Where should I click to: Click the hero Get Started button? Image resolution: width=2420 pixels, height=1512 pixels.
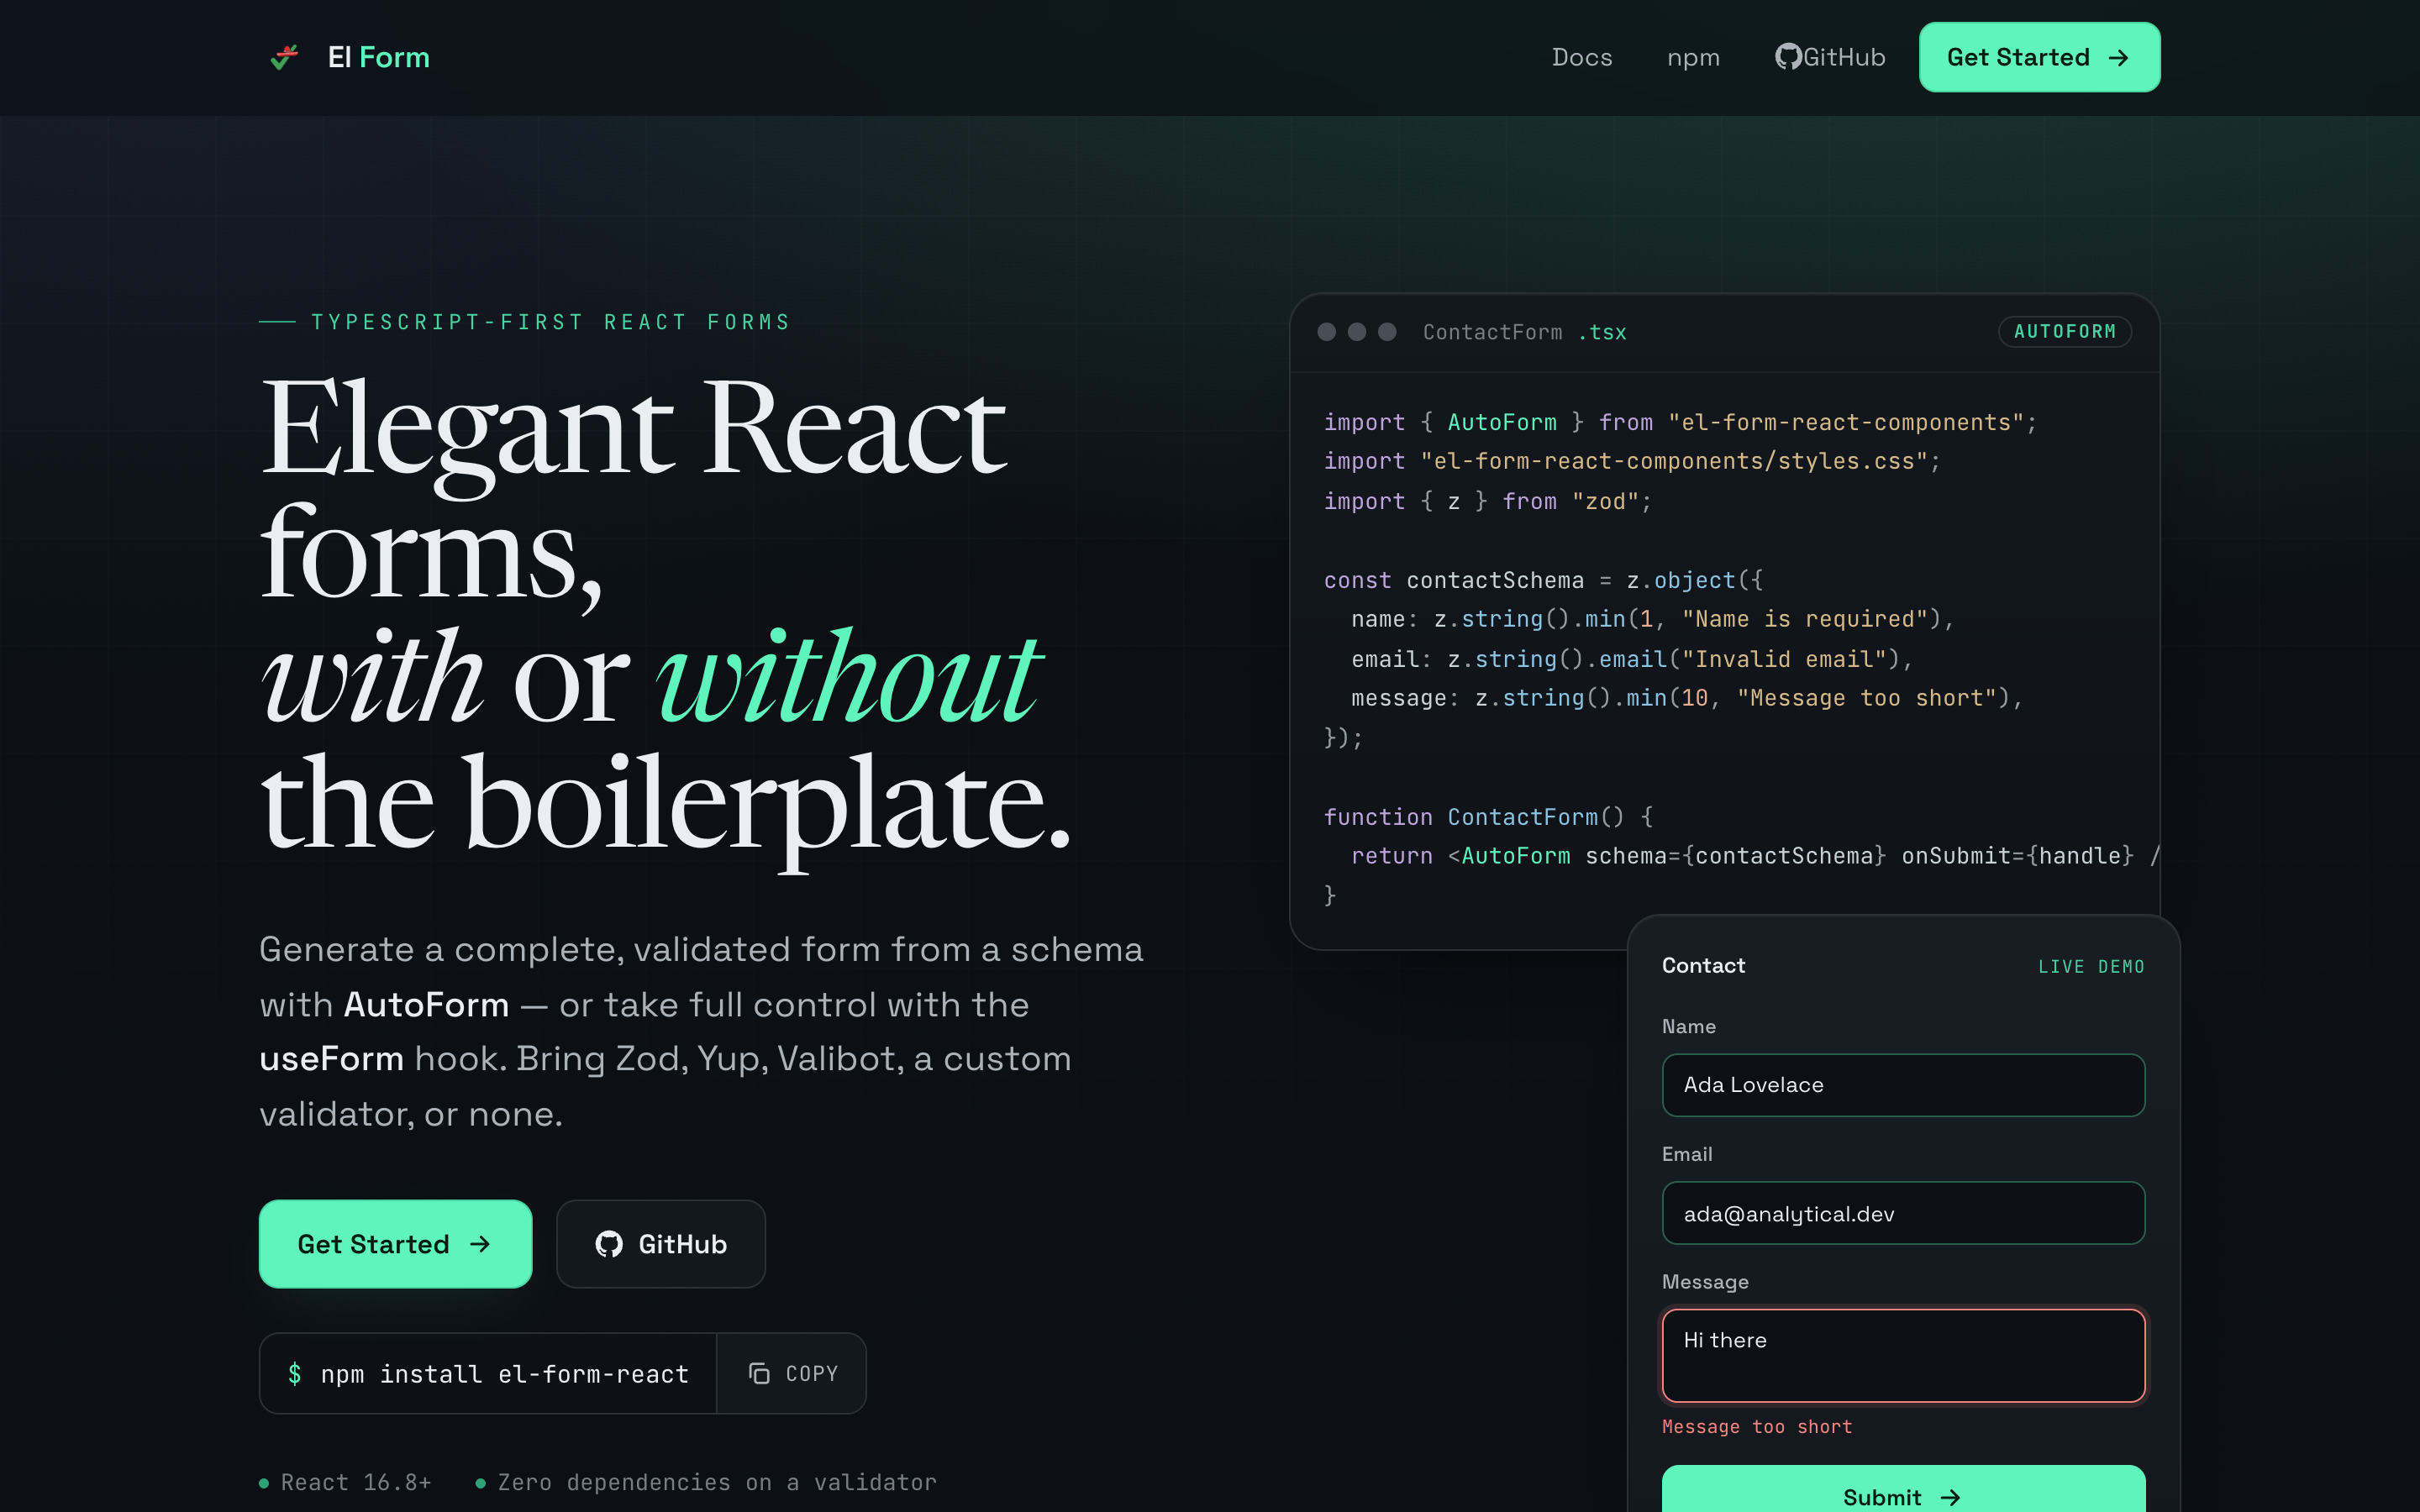395,1243
